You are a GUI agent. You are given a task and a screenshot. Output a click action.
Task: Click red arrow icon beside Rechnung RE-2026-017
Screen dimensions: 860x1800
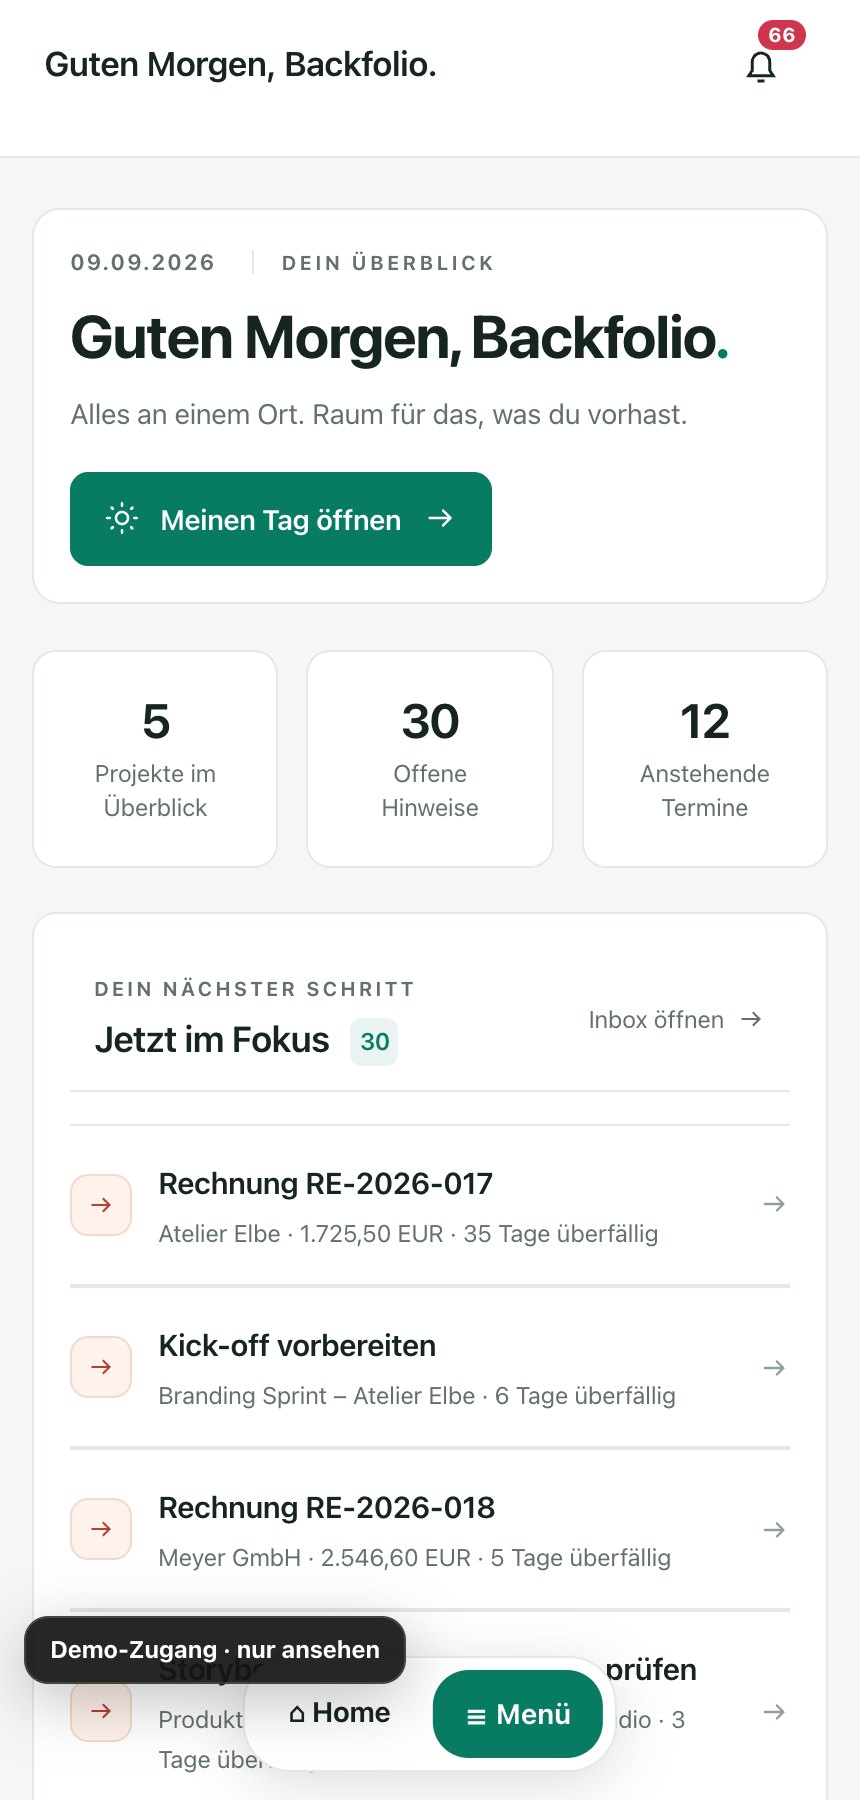[101, 1205]
